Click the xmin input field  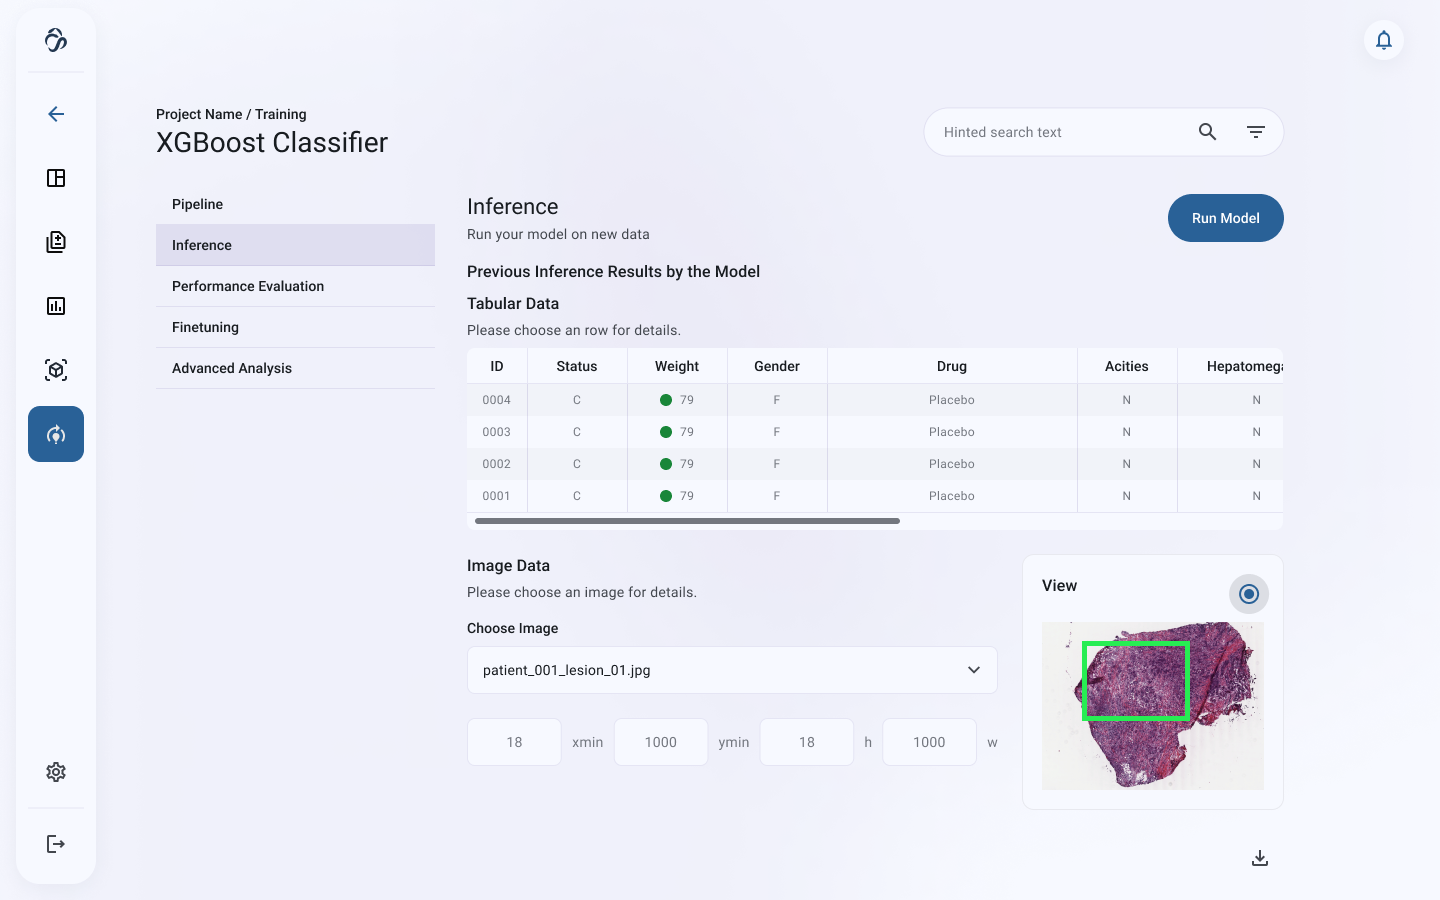pos(514,742)
